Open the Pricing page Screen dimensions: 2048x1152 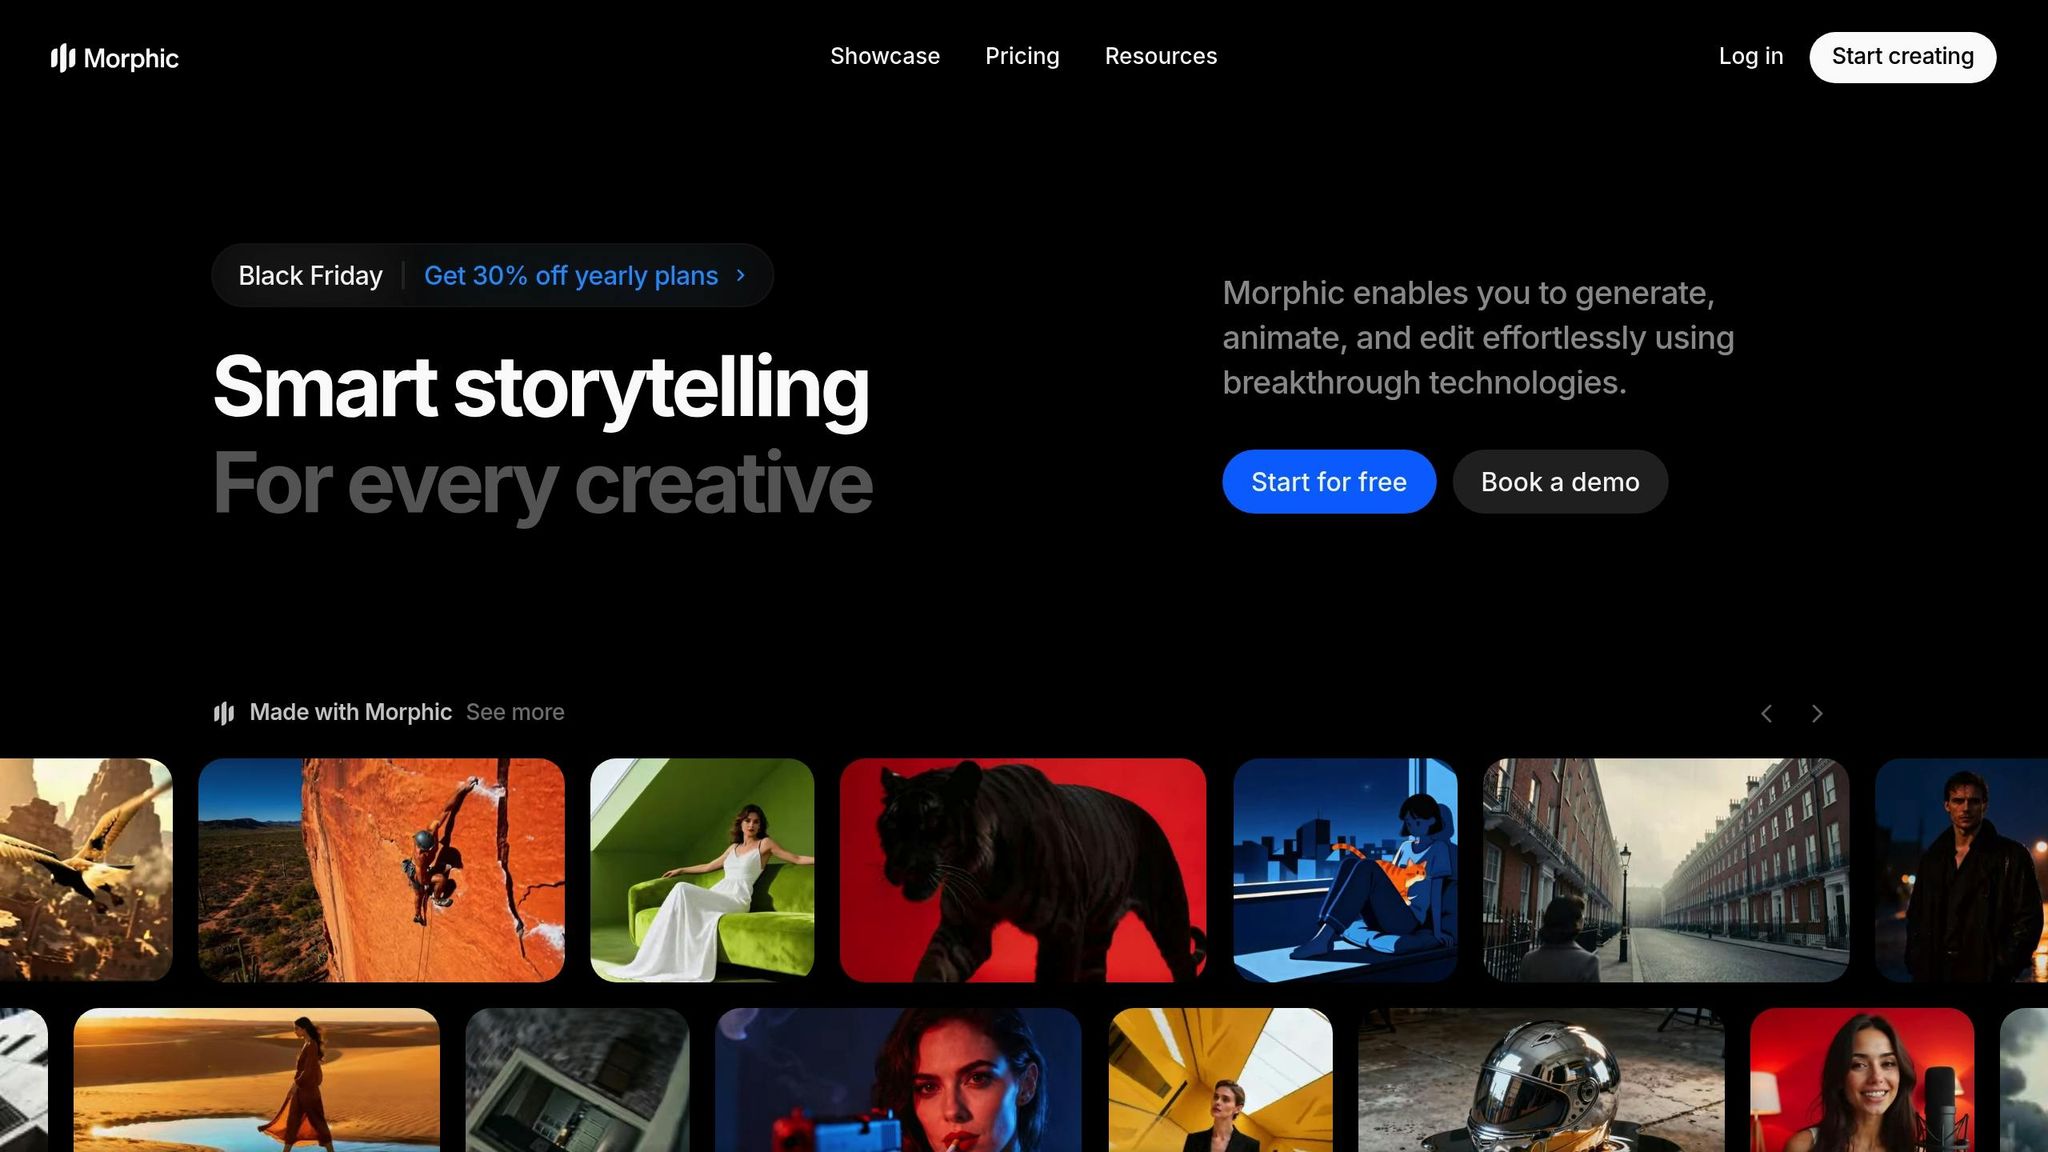point(1022,56)
